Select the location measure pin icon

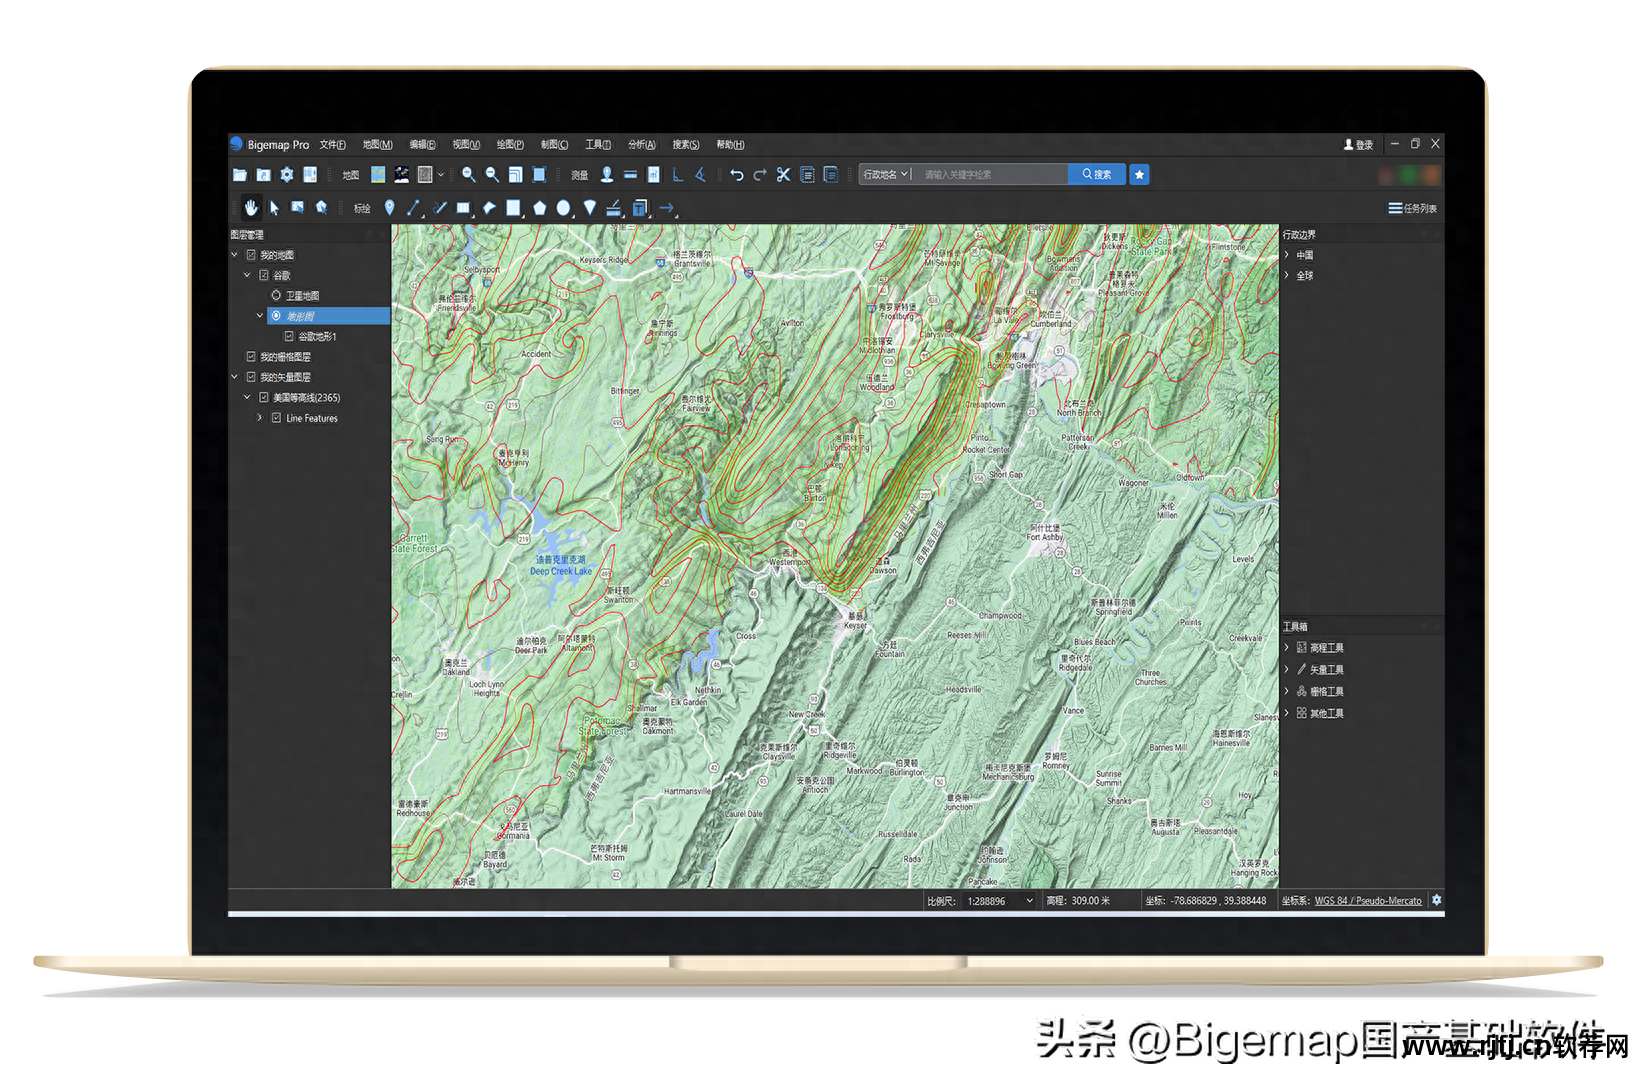607,175
